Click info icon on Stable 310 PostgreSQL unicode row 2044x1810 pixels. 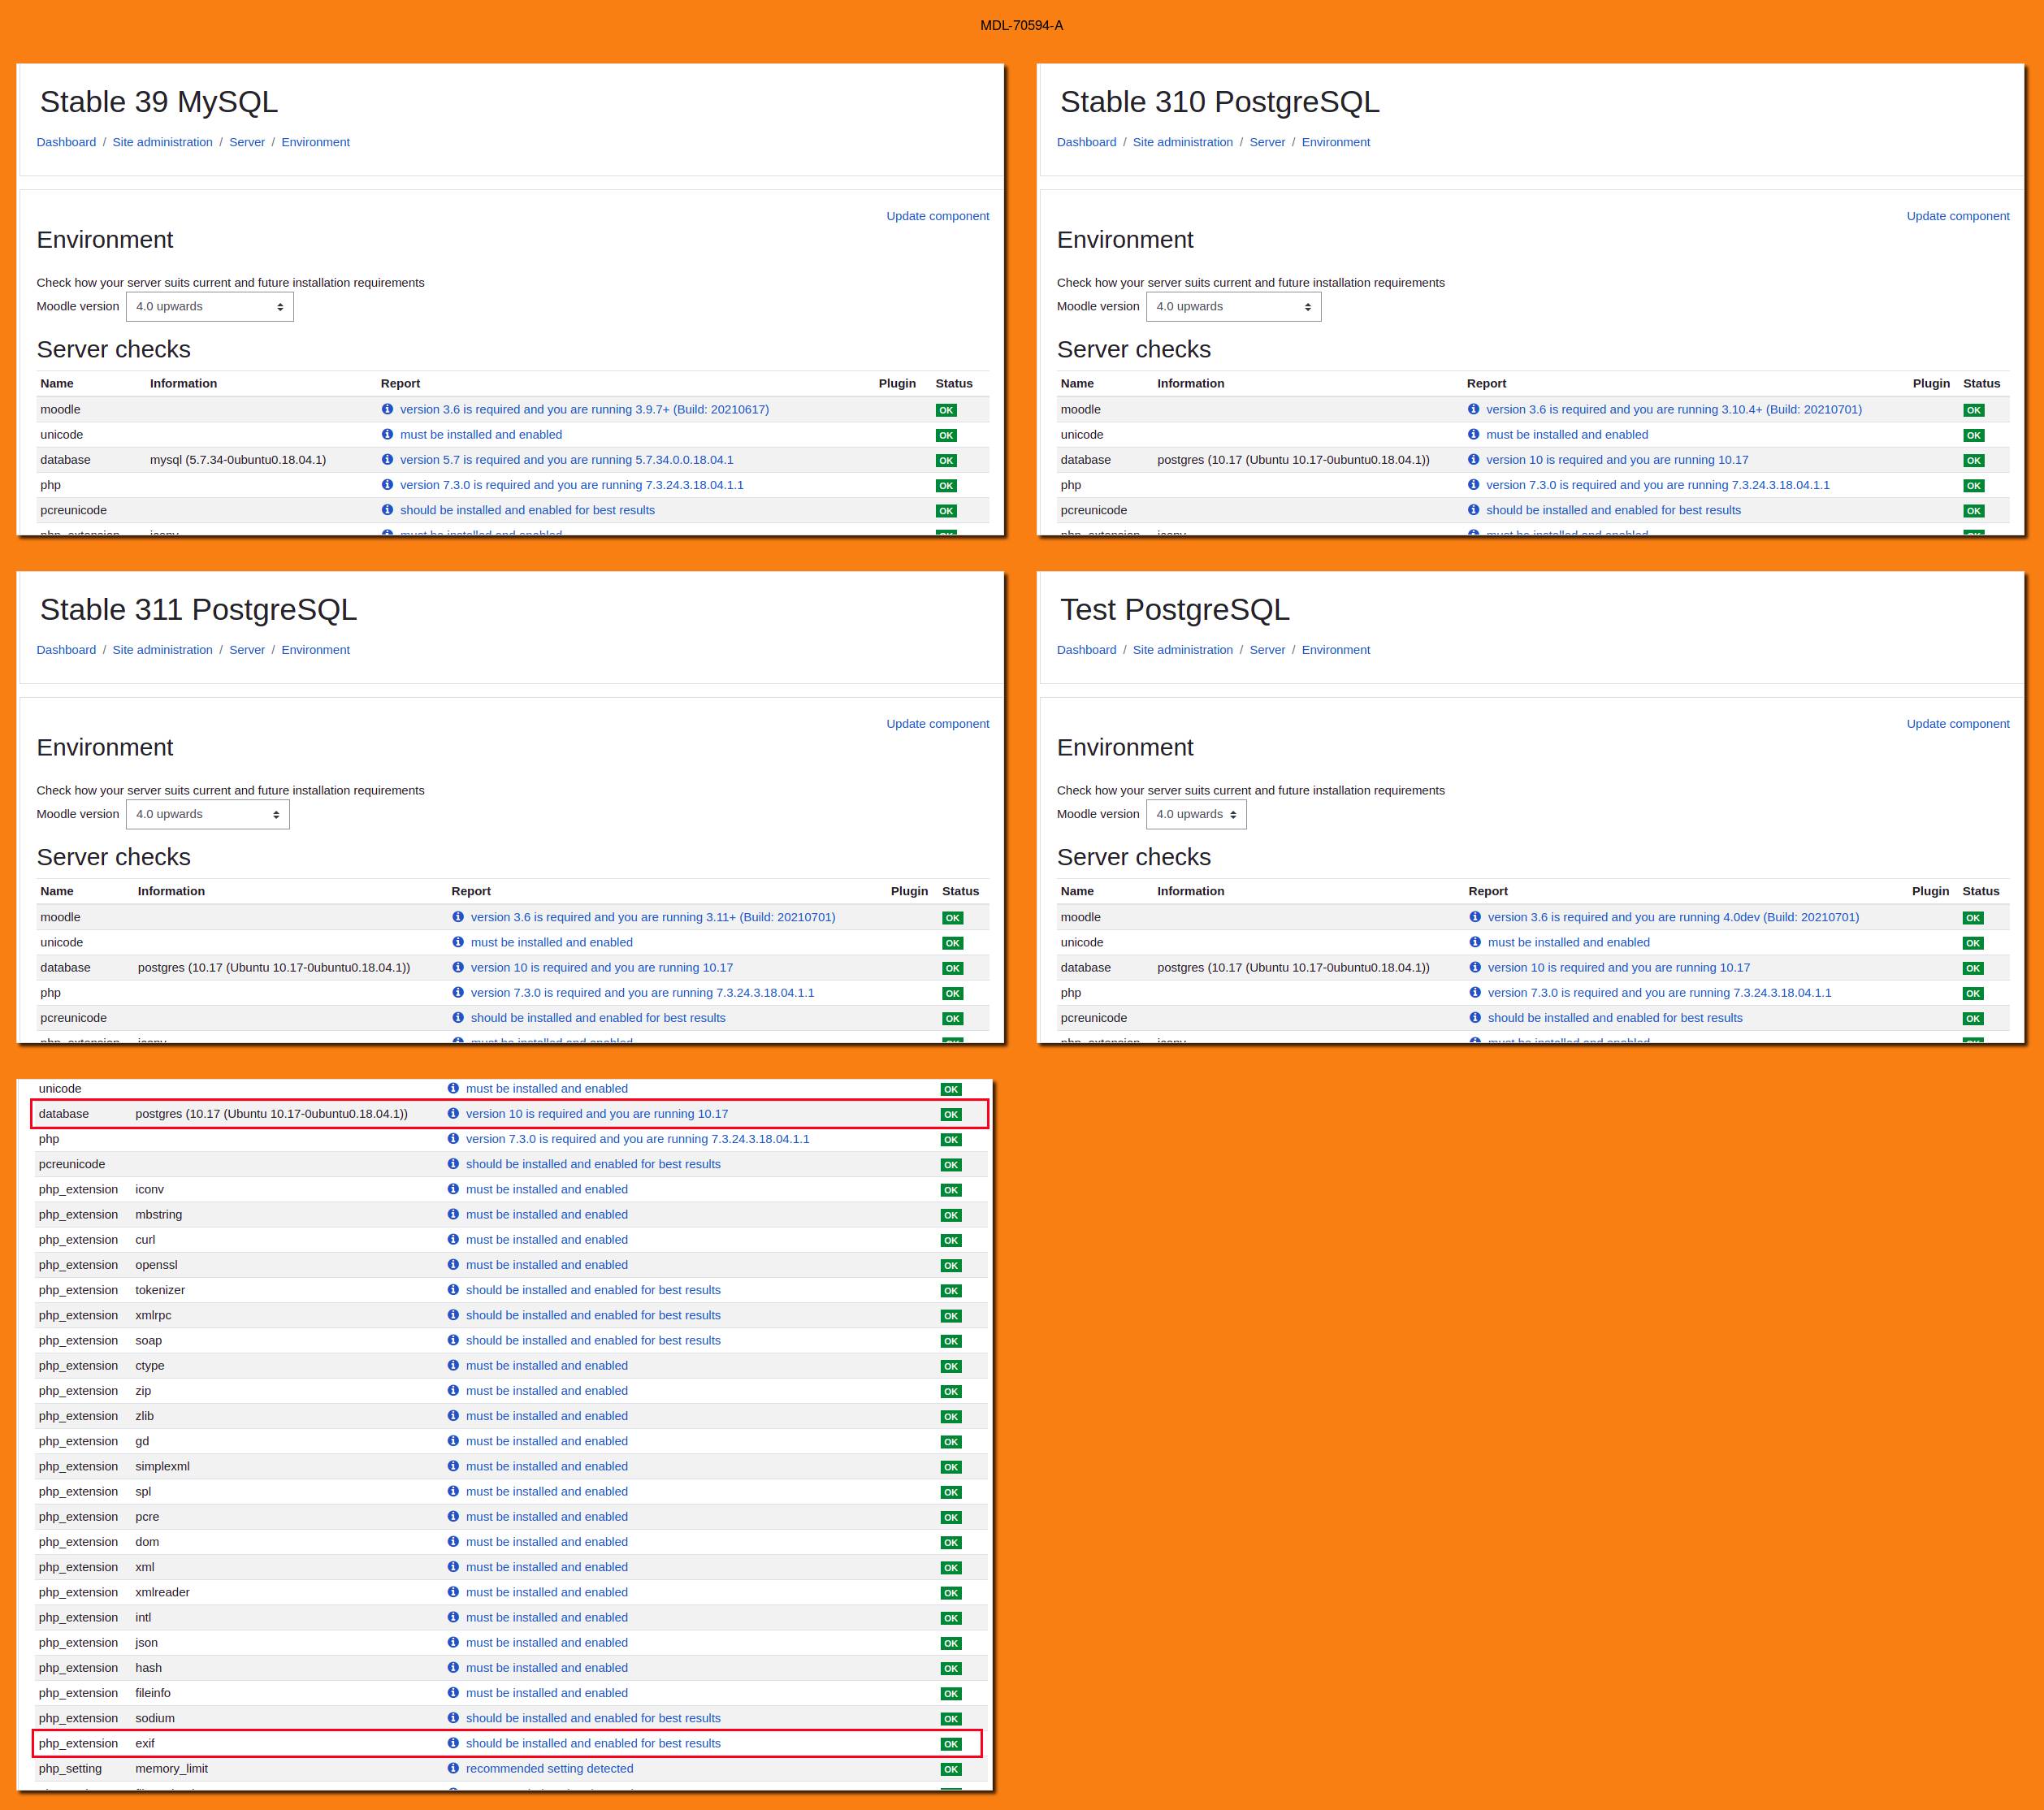(x=1473, y=434)
